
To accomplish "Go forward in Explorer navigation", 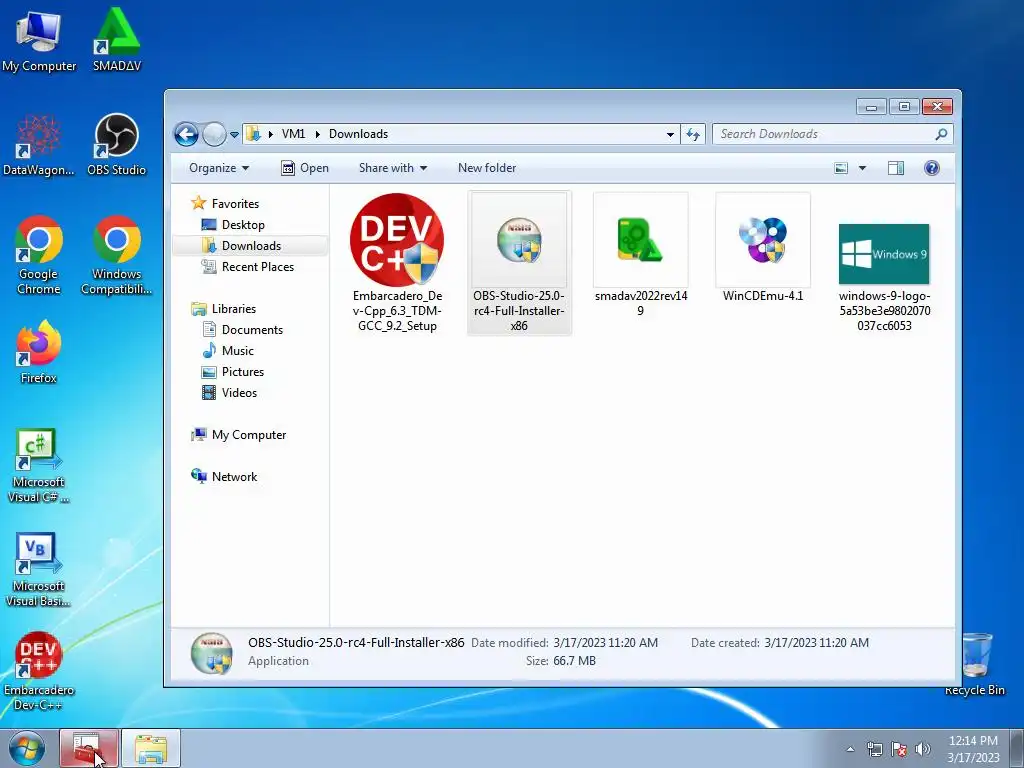I will pyautogui.click(x=214, y=135).
